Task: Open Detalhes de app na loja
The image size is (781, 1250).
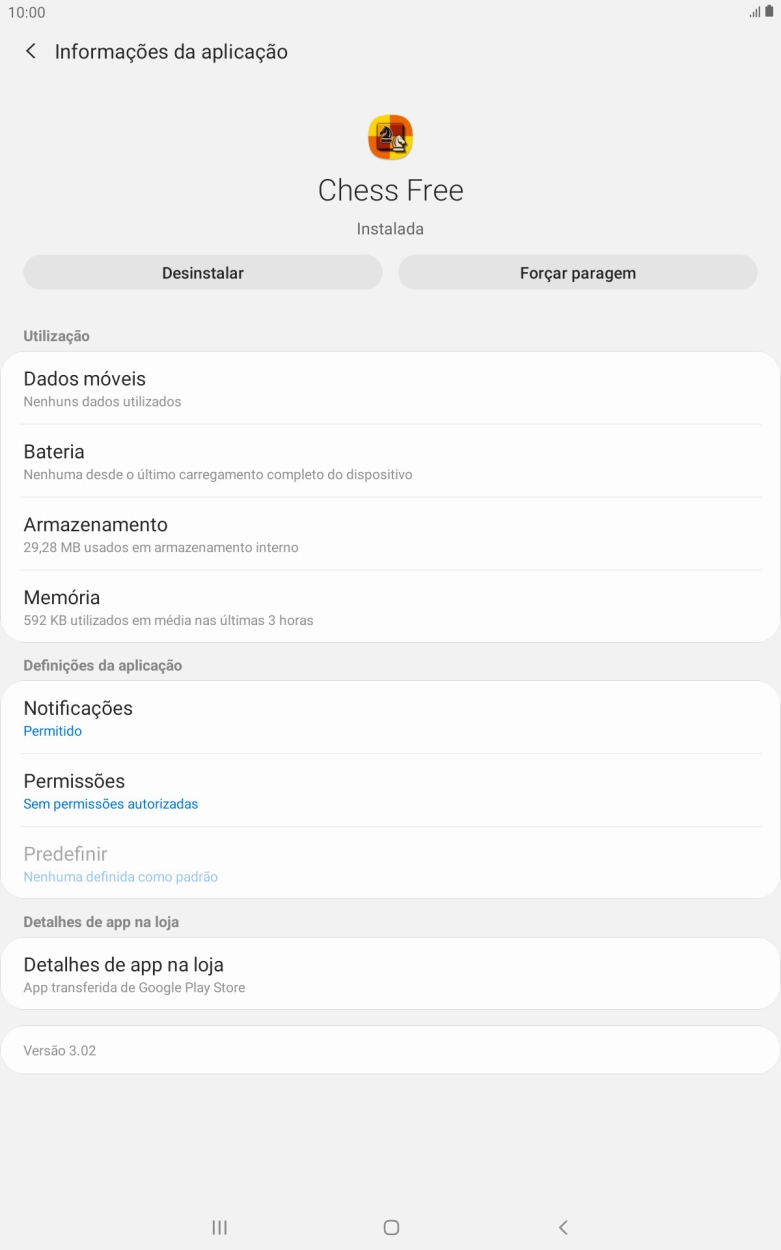Action: (x=390, y=974)
